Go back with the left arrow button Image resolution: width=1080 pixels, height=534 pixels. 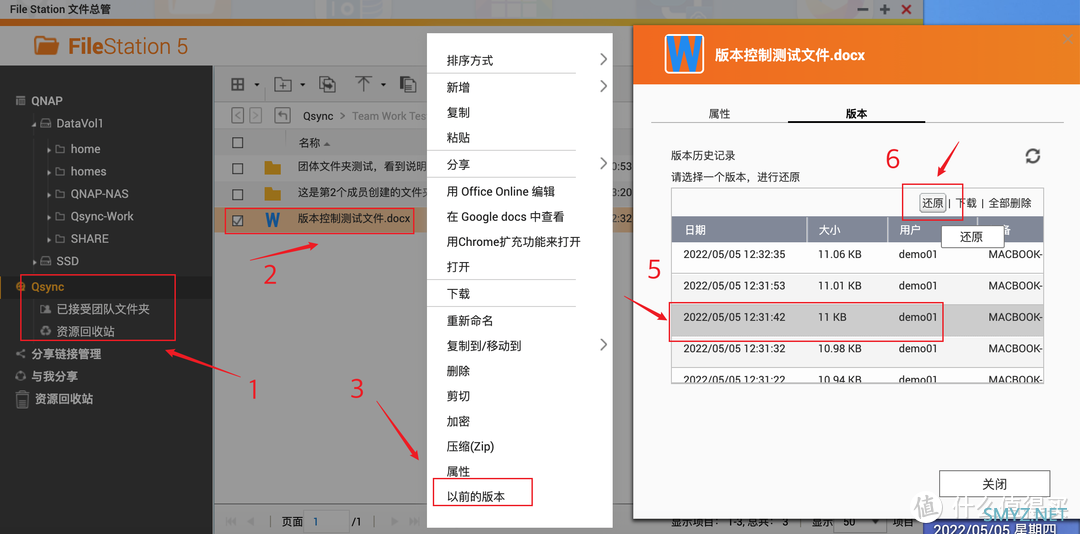click(x=238, y=116)
